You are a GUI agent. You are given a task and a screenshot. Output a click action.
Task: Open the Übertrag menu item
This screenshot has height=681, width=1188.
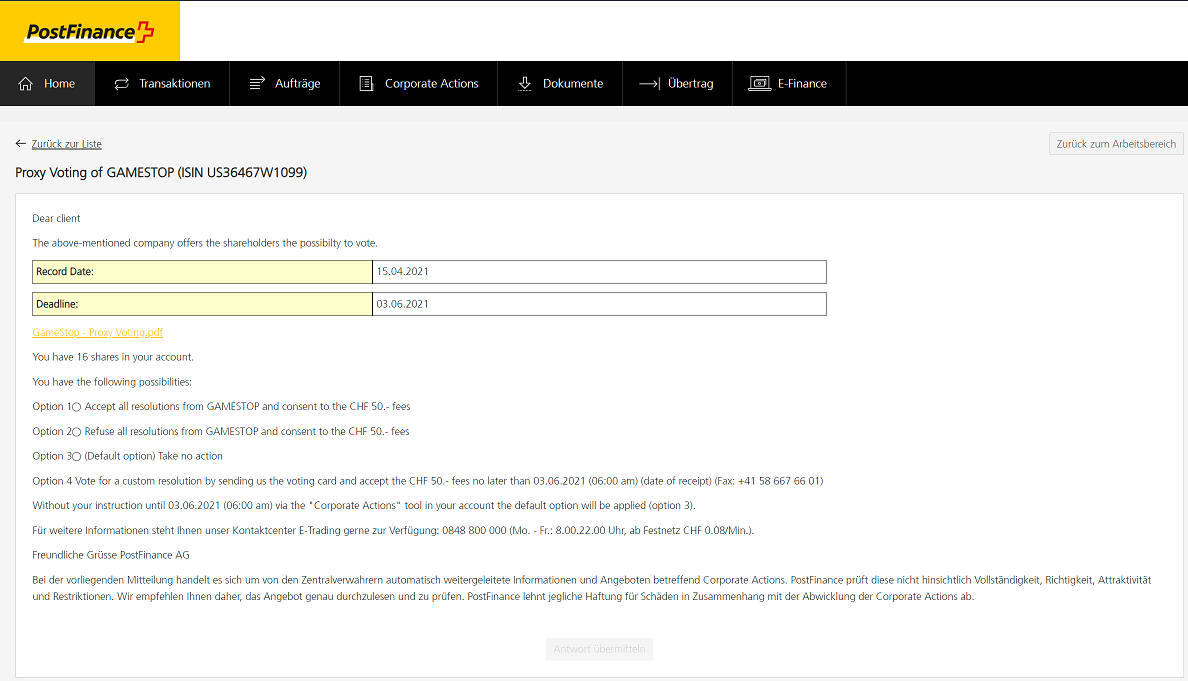point(677,83)
